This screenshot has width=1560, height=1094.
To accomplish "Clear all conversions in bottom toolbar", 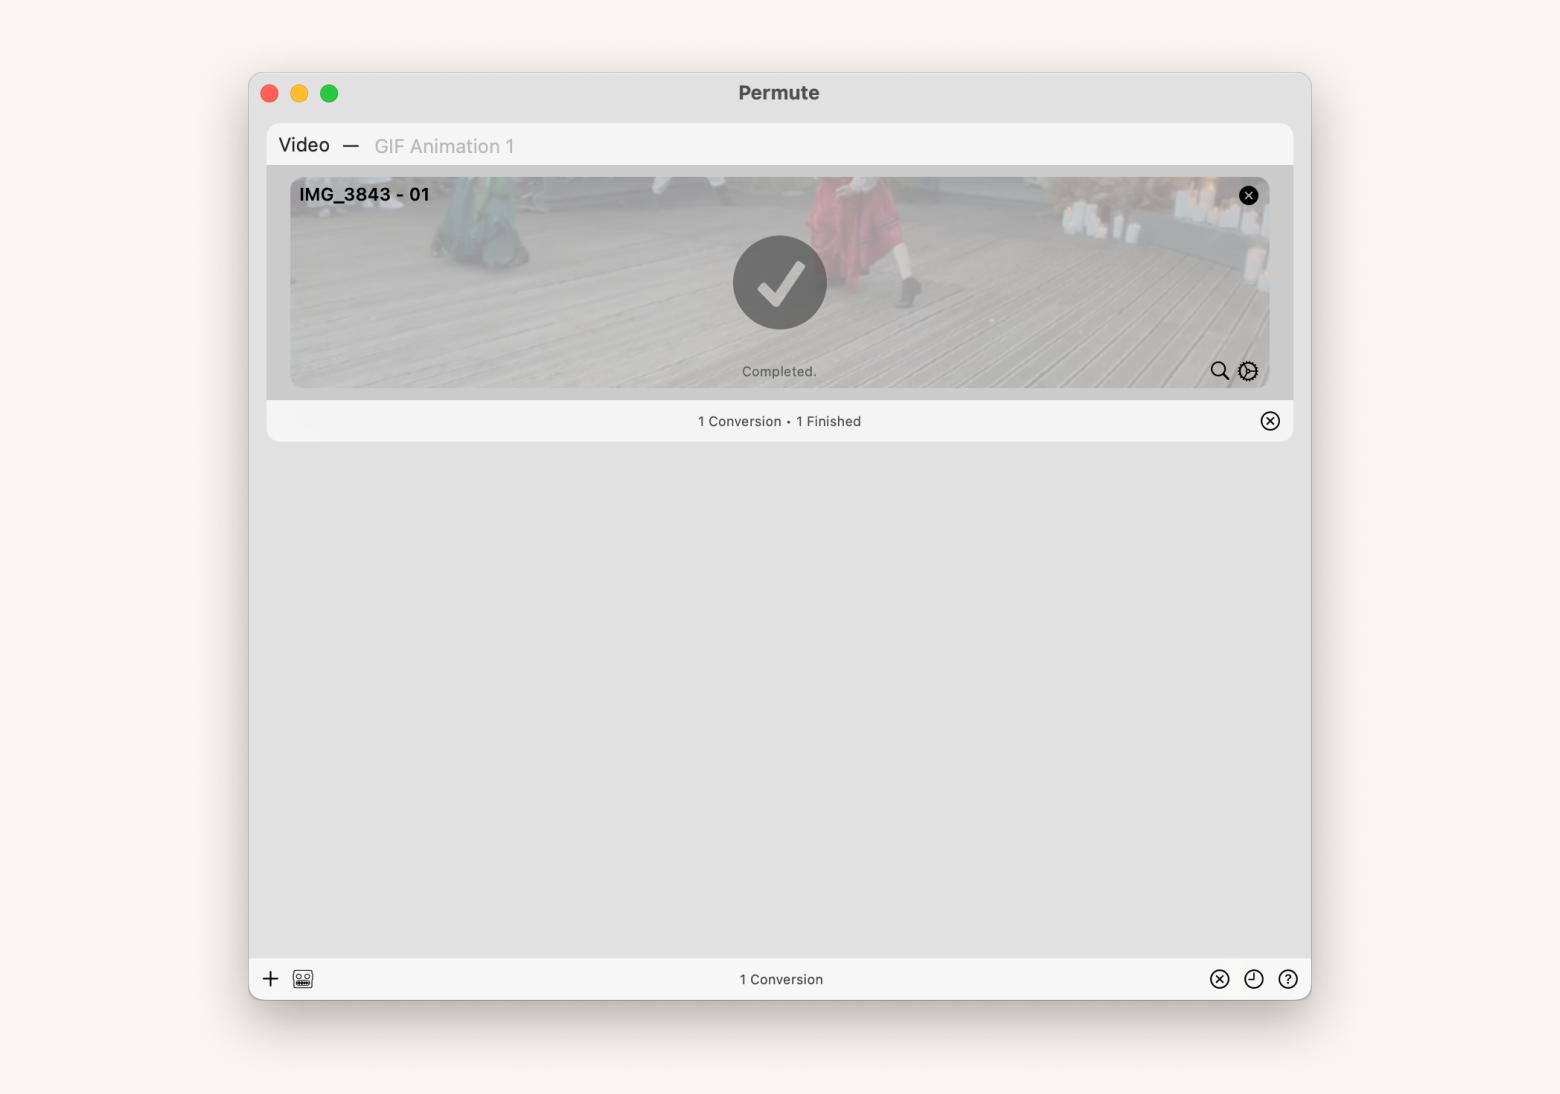I will click(1219, 979).
